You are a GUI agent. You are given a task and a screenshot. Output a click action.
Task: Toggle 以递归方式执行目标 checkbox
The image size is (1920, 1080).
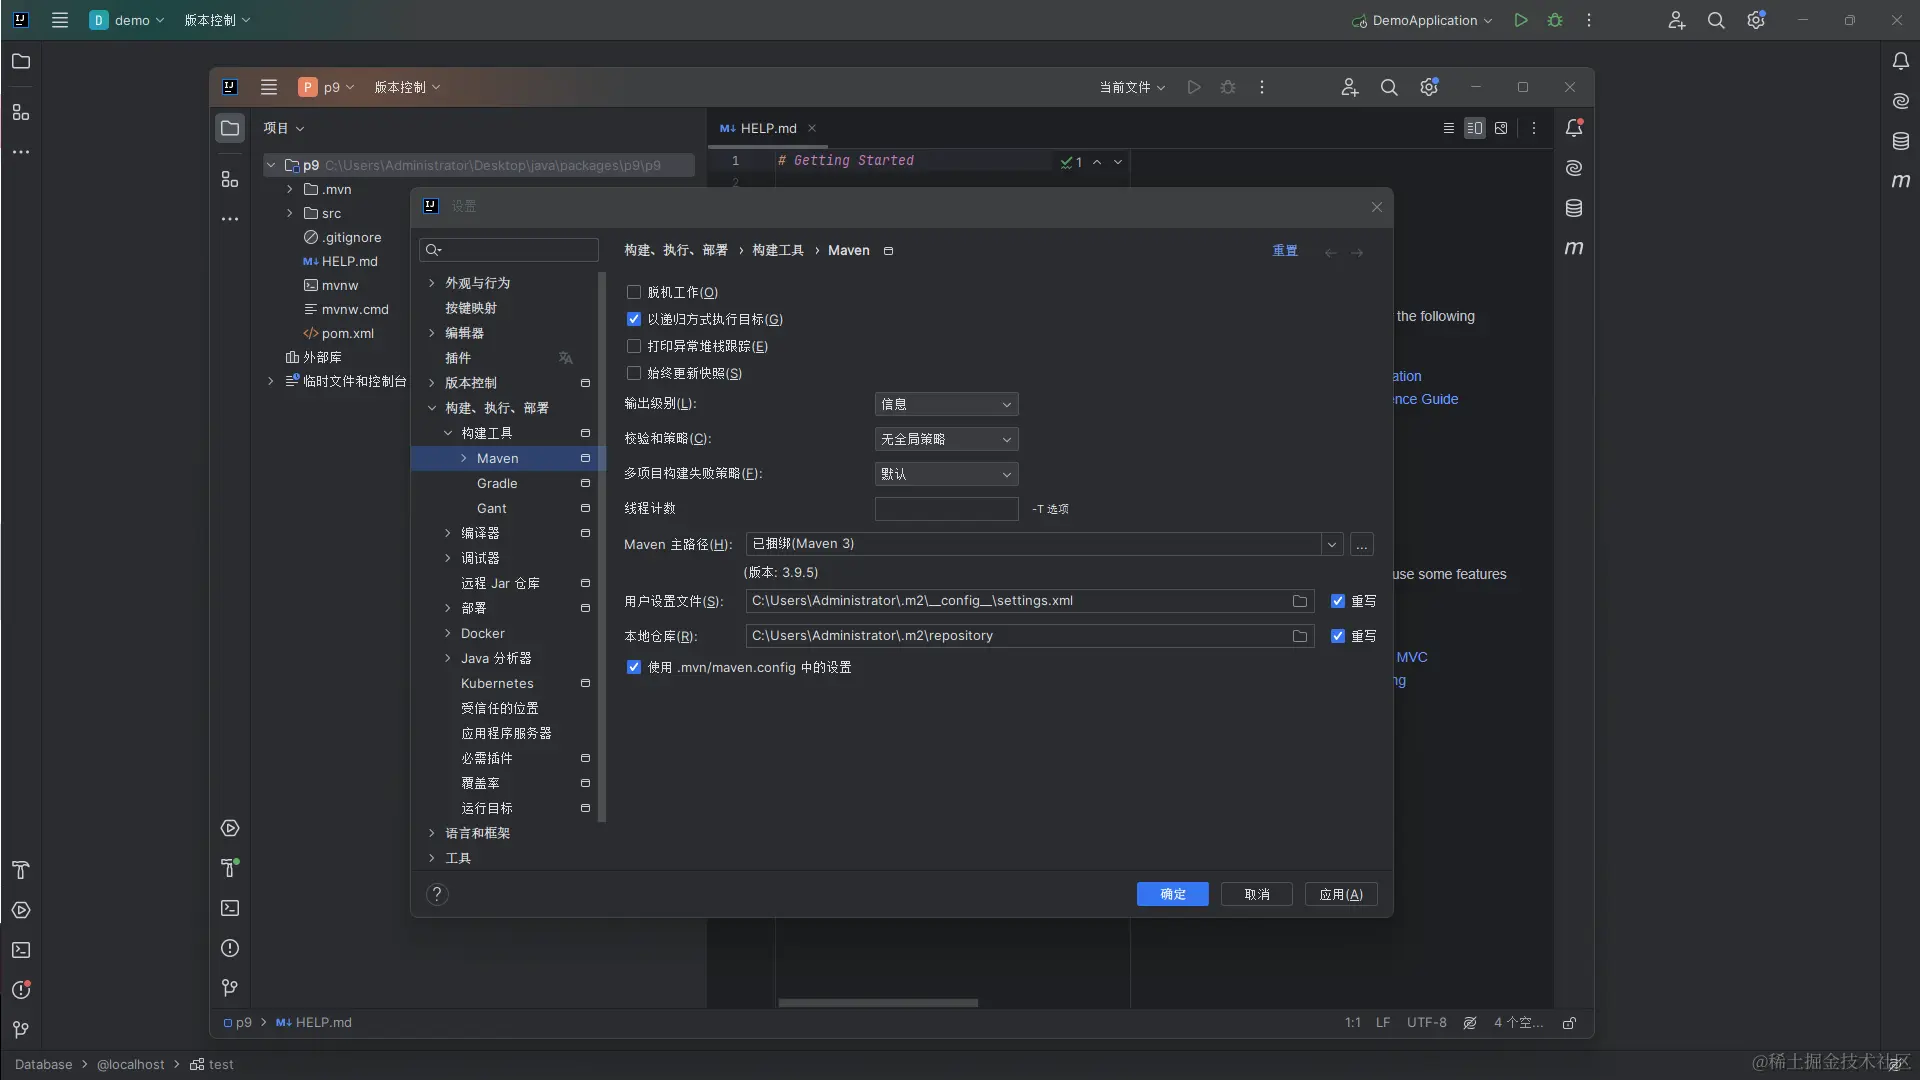[x=634, y=319]
